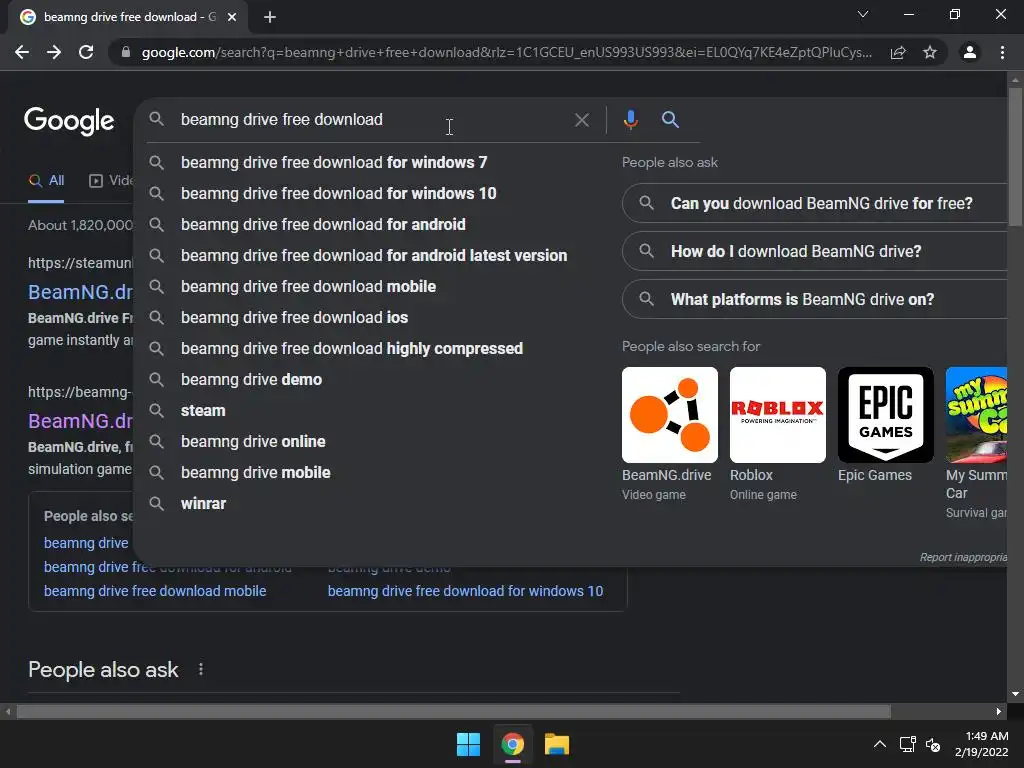The width and height of the screenshot is (1024, 768).
Task: Open People also ask three-dot options
Action: (200, 669)
